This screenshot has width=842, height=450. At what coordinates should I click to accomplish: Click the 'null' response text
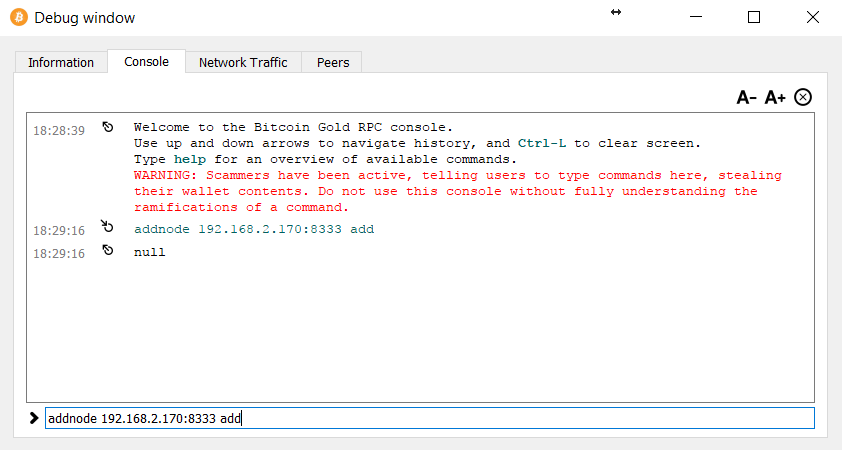150,252
